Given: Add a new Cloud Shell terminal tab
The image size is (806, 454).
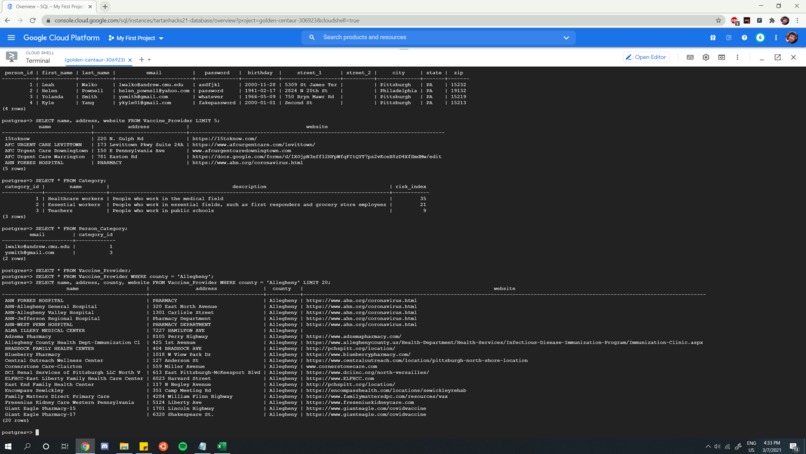Looking at the screenshot, I should coord(141,60).
